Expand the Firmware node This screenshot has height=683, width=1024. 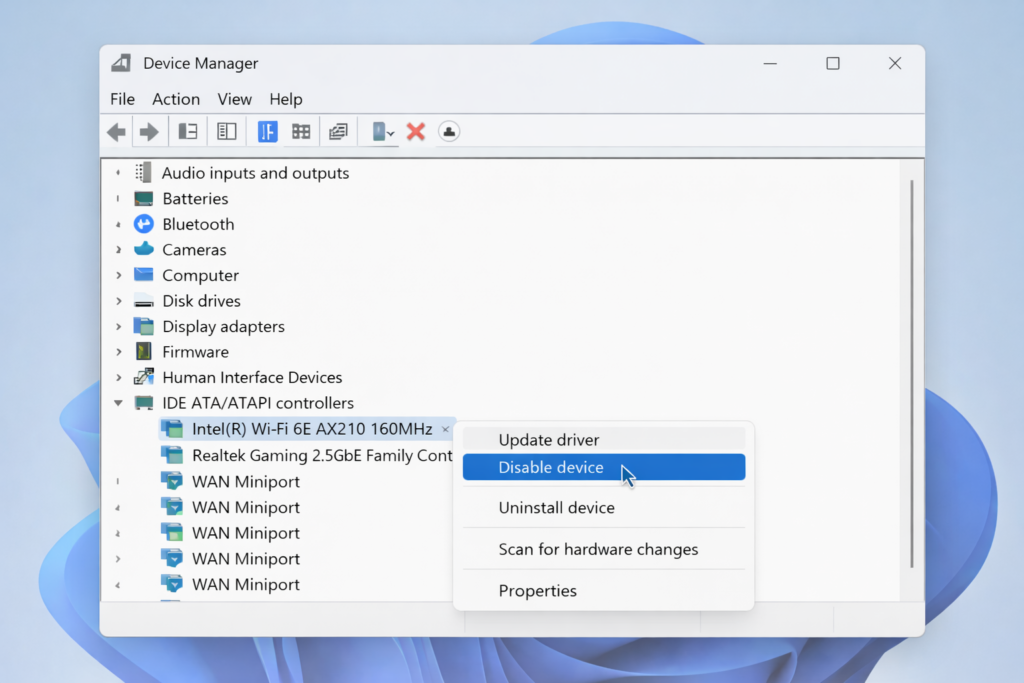118,352
